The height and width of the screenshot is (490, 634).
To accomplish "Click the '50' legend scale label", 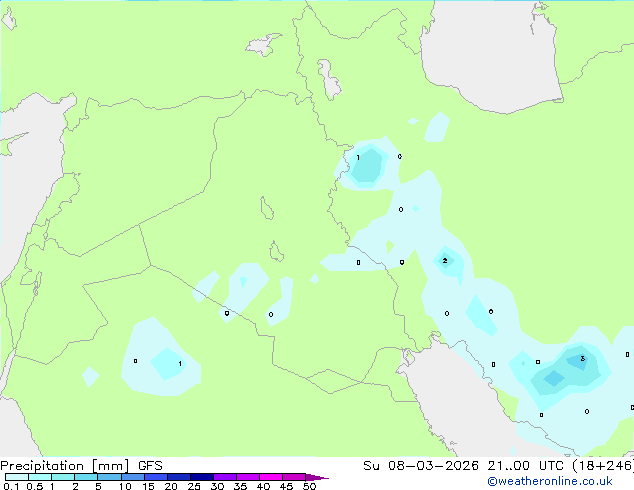I will click(x=310, y=486).
